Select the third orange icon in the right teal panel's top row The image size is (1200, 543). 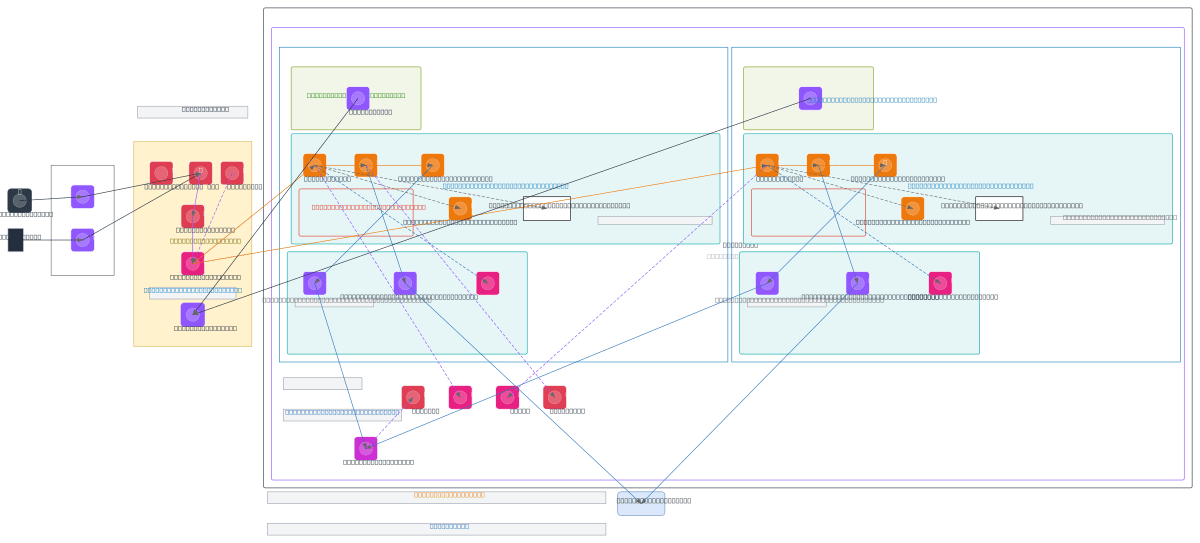point(885,165)
